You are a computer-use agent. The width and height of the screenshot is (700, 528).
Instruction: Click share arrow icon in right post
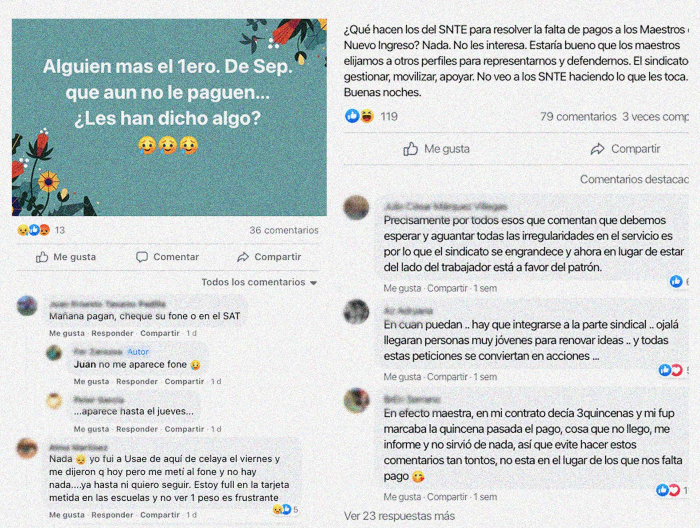tap(597, 149)
